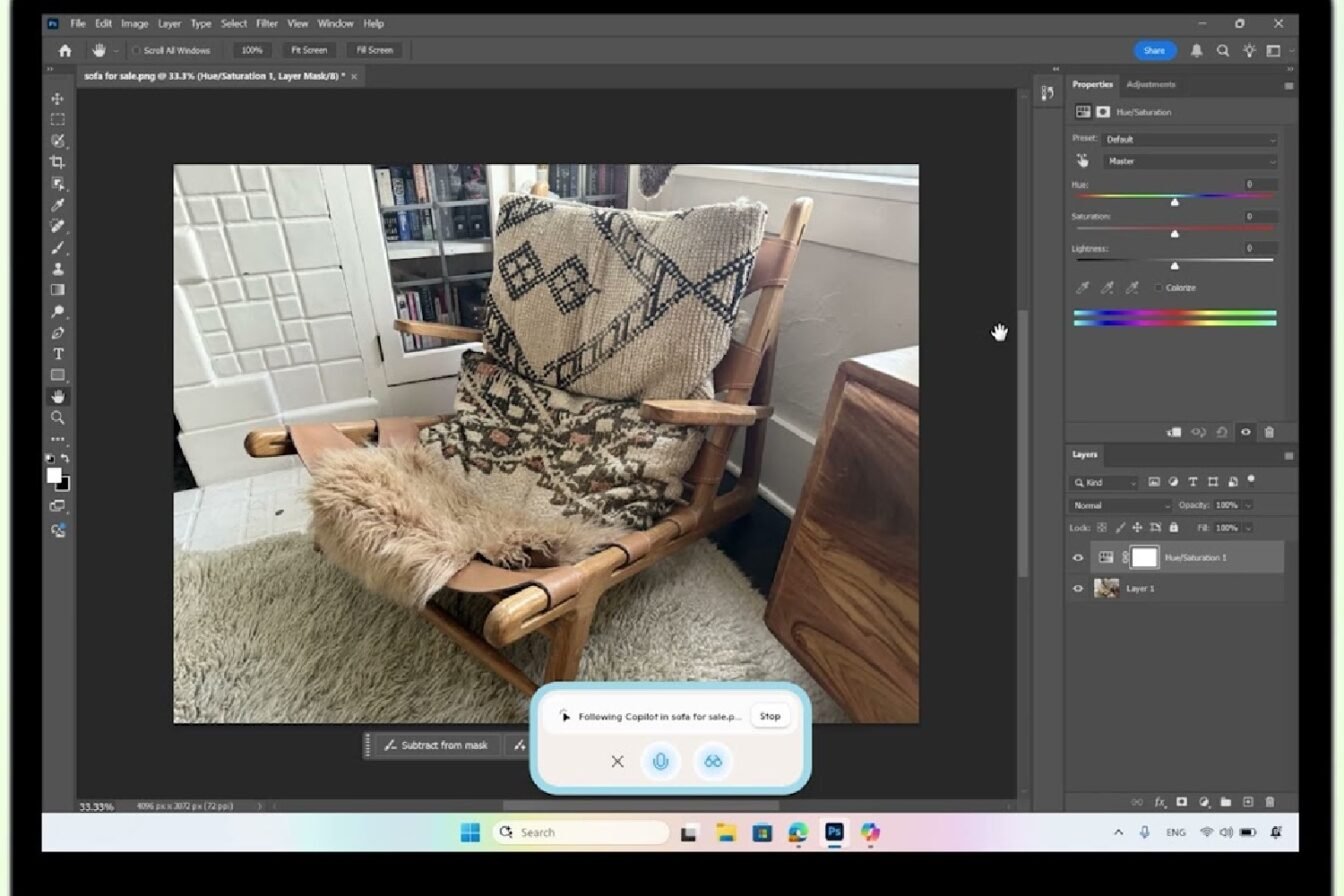Image resolution: width=1344 pixels, height=896 pixels.
Task: Select the Crop tool
Action: 58,162
